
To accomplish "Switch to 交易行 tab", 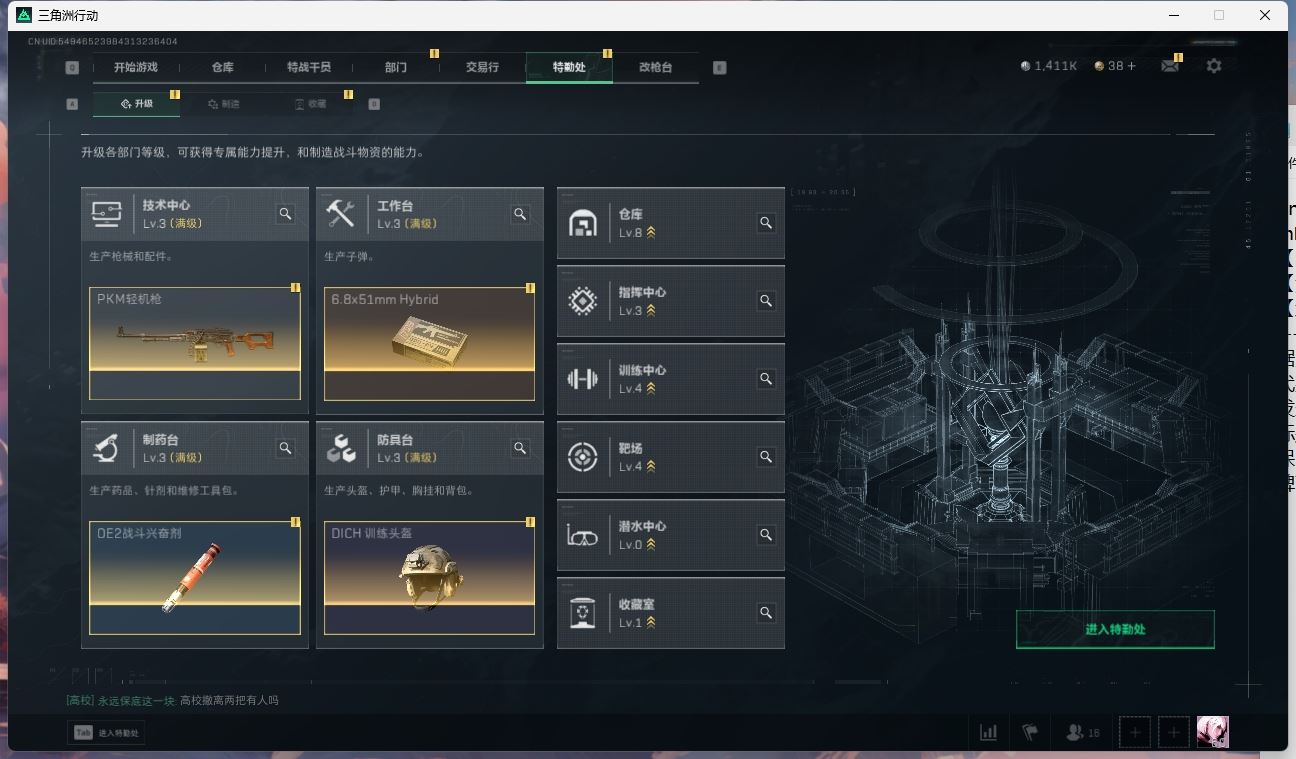I will [482, 67].
